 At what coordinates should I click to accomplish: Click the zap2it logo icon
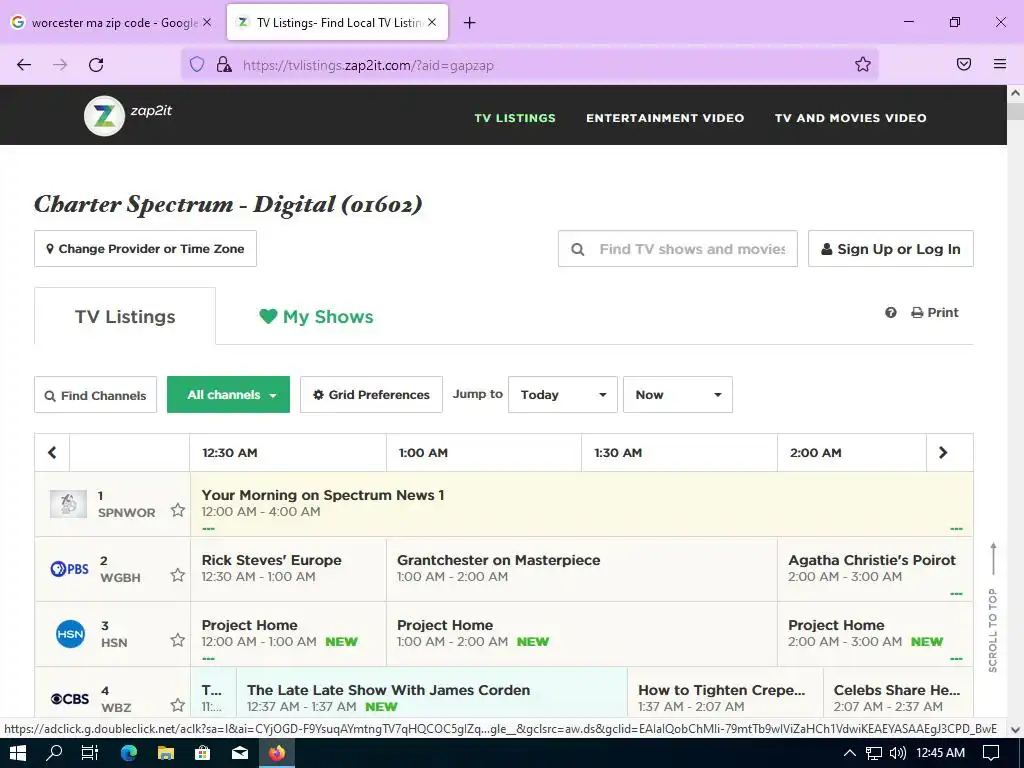tap(104, 116)
